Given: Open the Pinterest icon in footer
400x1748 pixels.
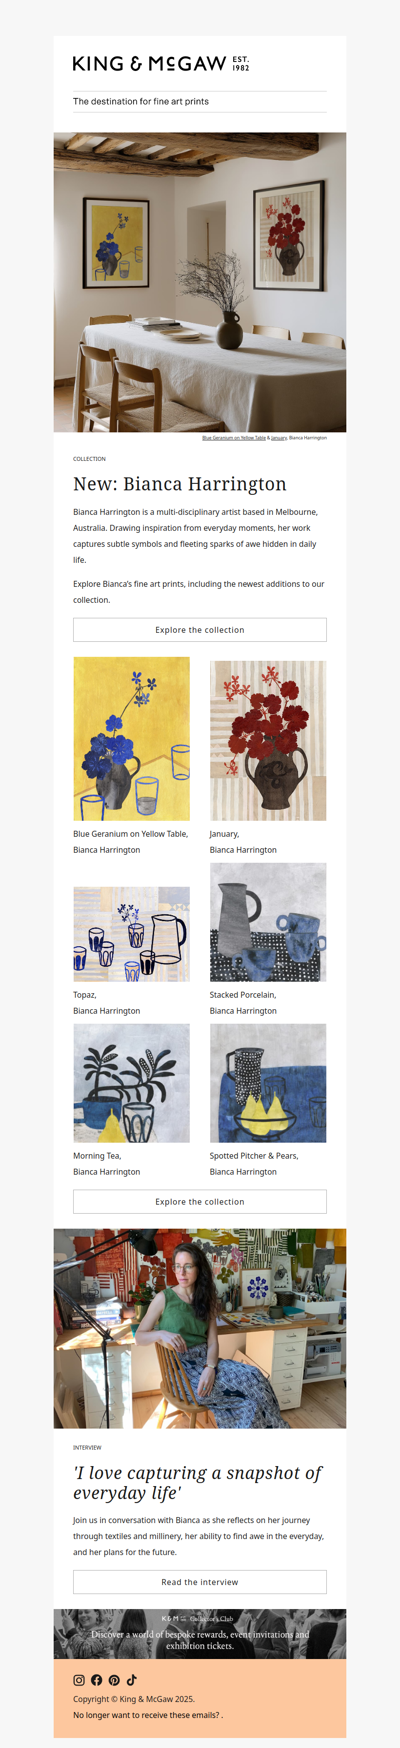Looking at the screenshot, I should pyautogui.click(x=114, y=1680).
